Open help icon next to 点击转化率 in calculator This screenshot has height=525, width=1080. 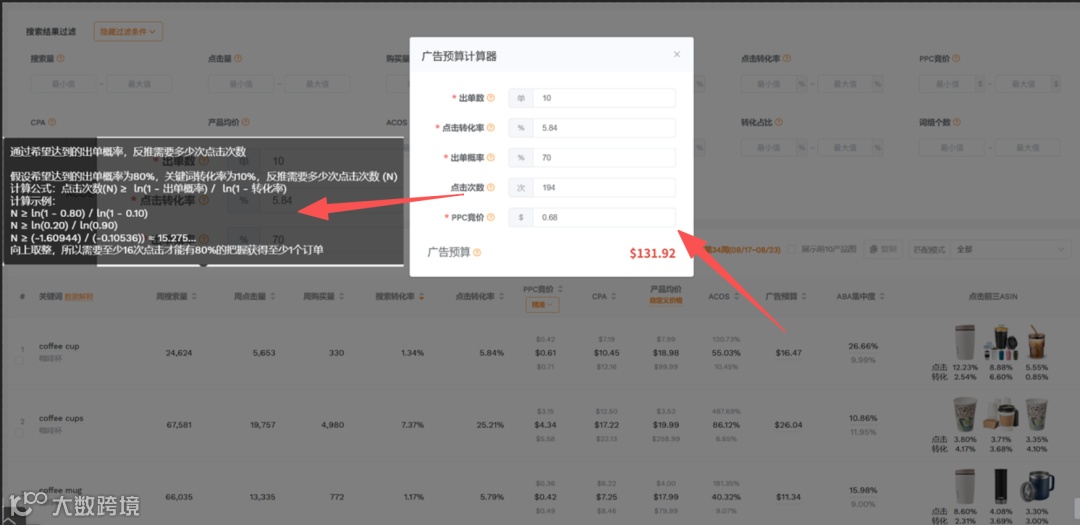coord(490,127)
